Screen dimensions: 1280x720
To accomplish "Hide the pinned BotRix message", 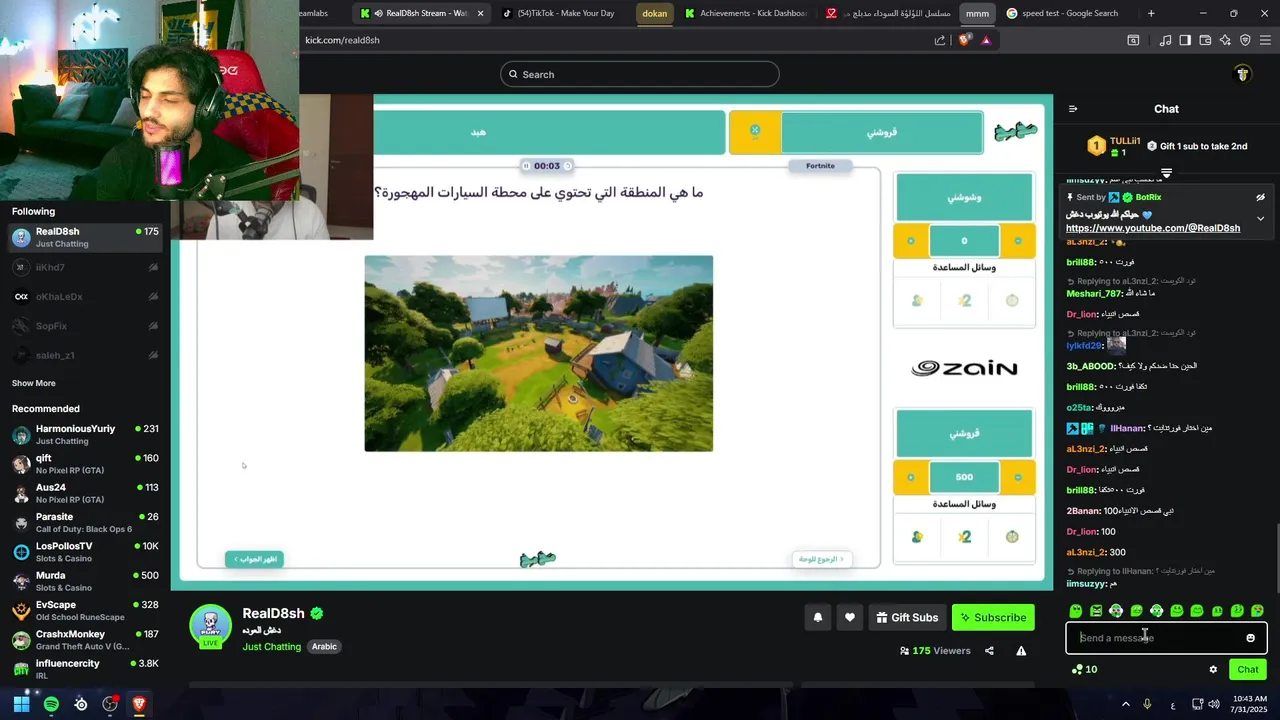I will (x=1260, y=198).
